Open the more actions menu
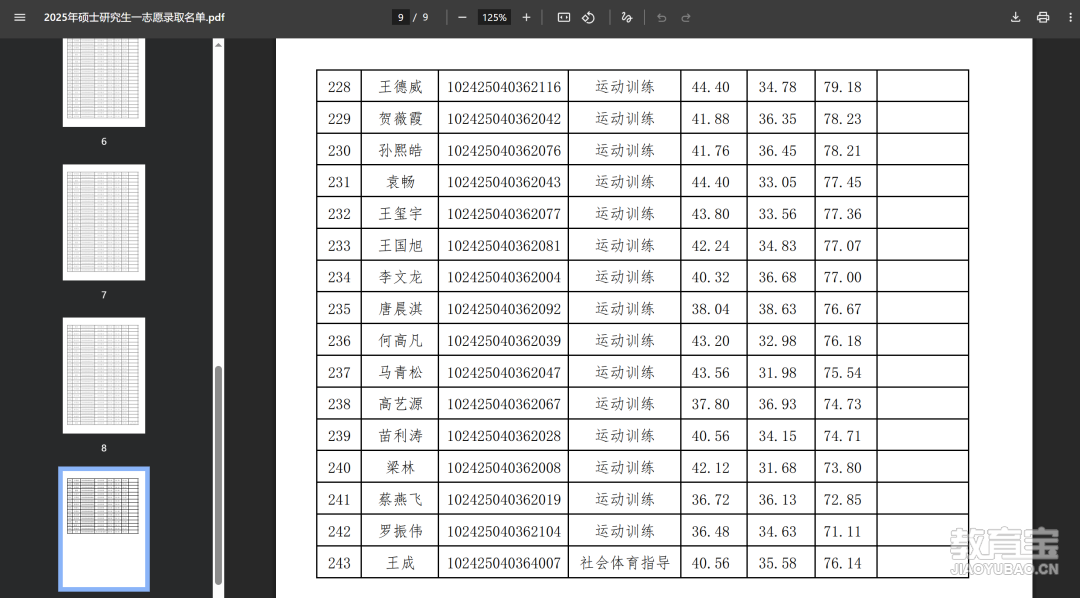Screen dimensions: 1080x598 (x=1070, y=17)
